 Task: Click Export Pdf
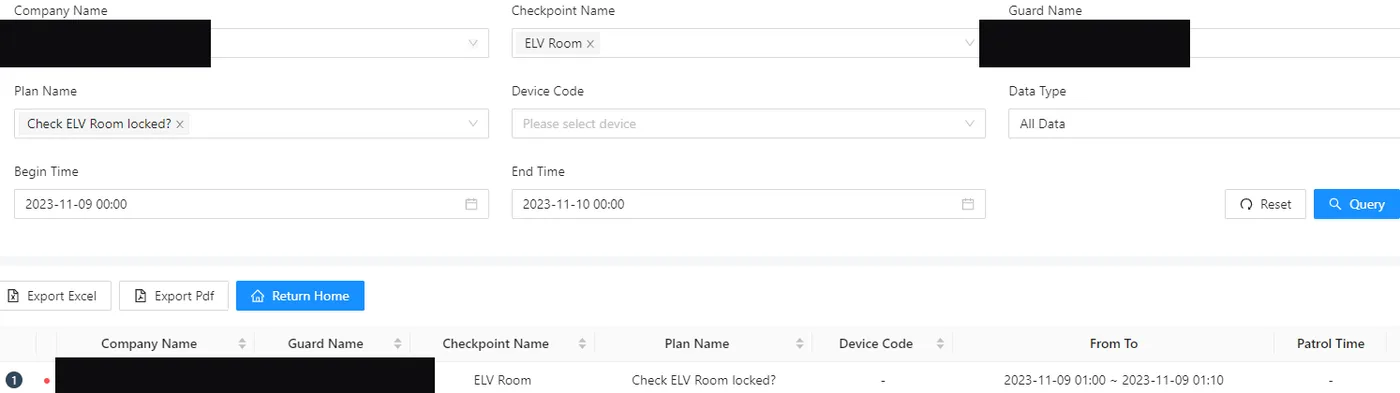(174, 296)
